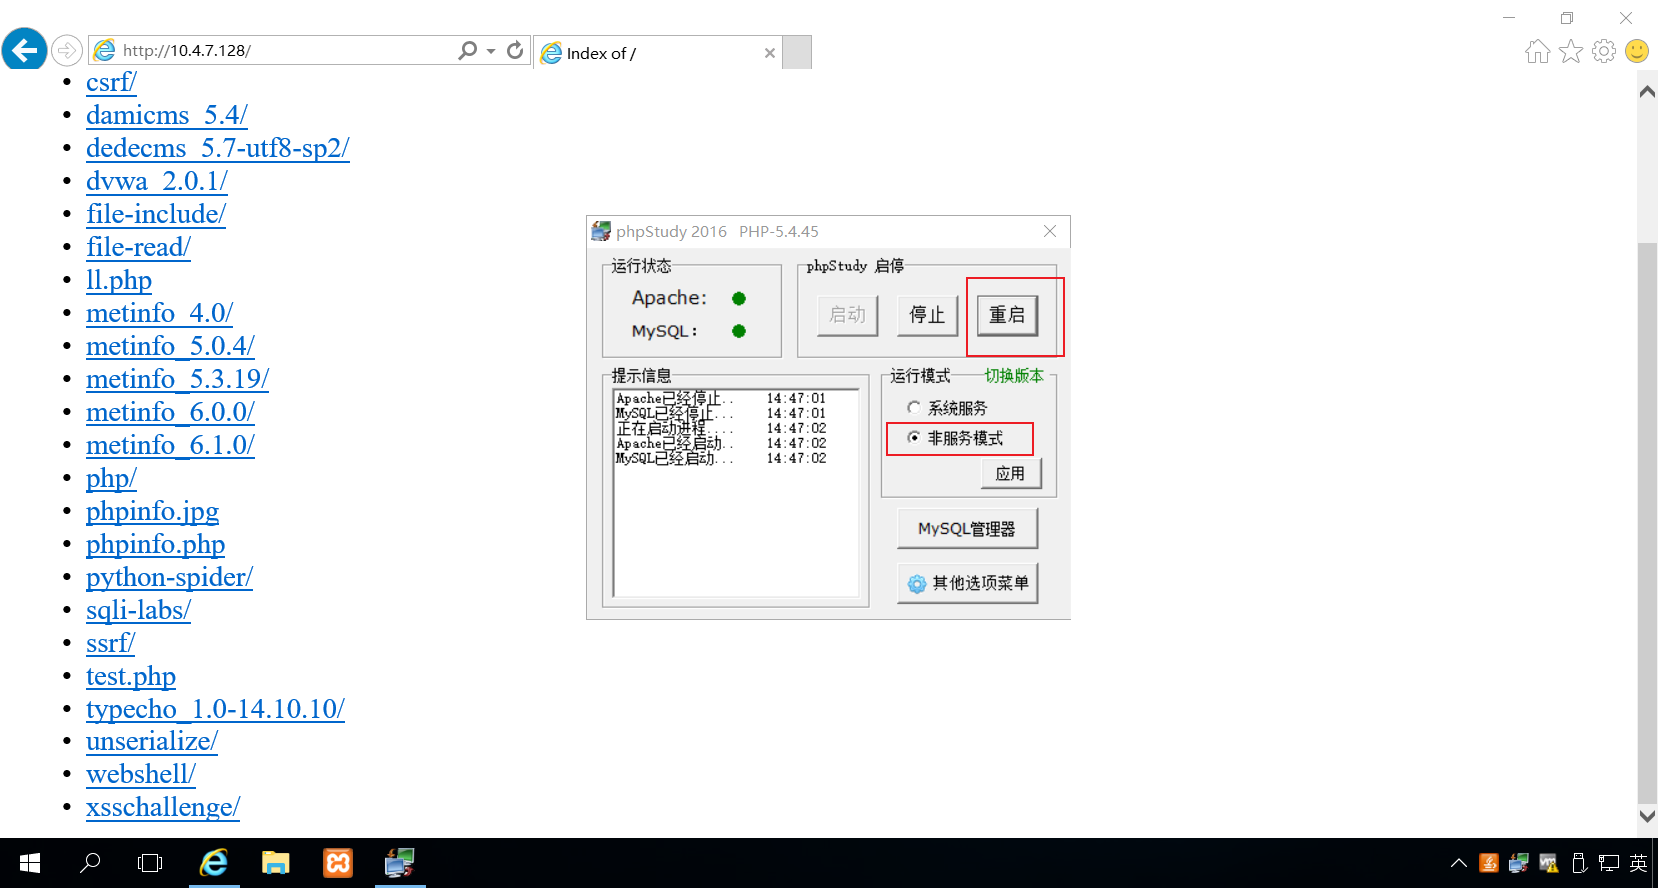Open the xsschallenge/ link
This screenshot has height=888, width=1658.
coord(163,807)
